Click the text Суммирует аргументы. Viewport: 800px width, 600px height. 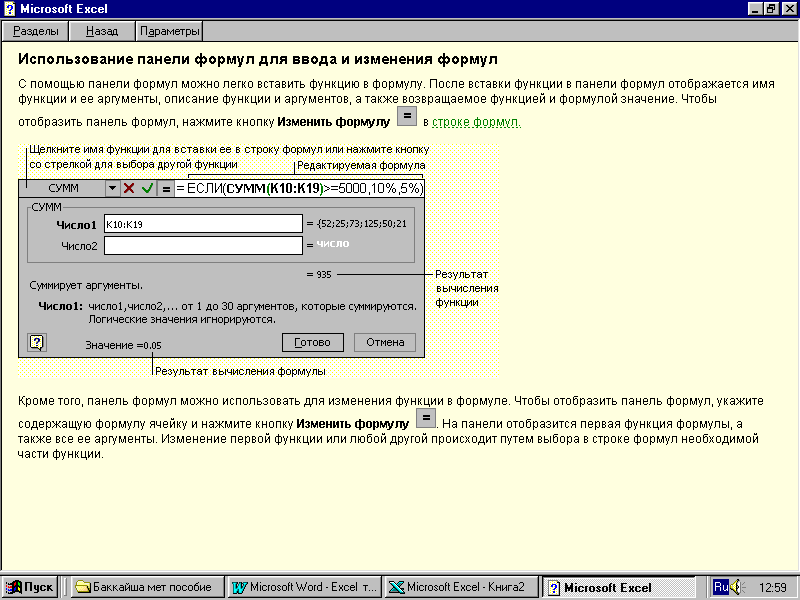pyautogui.click(x=86, y=285)
